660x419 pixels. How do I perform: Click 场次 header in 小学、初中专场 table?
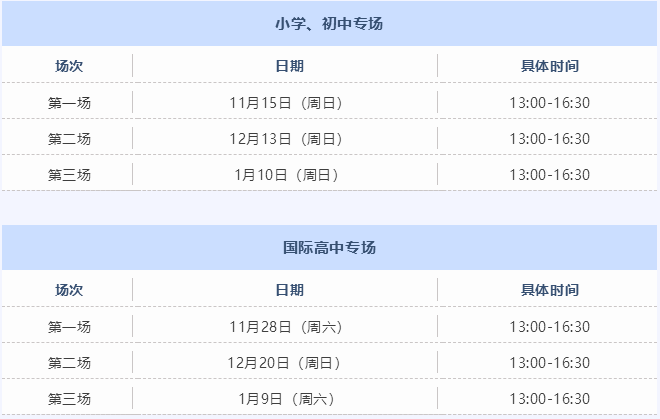point(69,66)
